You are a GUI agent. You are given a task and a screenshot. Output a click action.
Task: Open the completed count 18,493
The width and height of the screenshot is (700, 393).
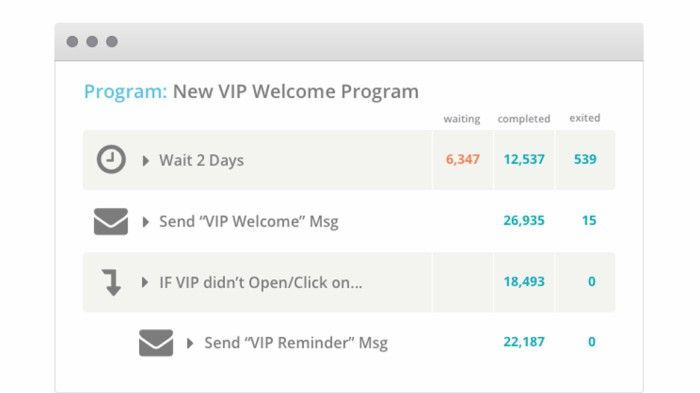[524, 282]
